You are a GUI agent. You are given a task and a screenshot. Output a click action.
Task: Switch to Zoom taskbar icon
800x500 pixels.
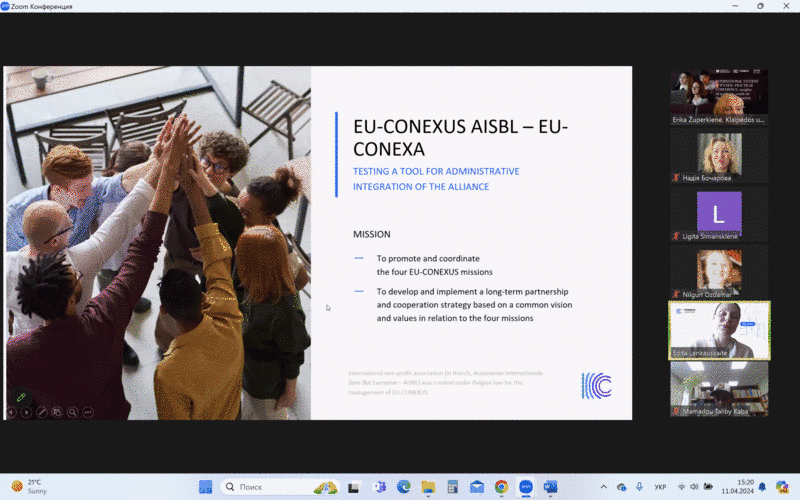coord(526,487)
